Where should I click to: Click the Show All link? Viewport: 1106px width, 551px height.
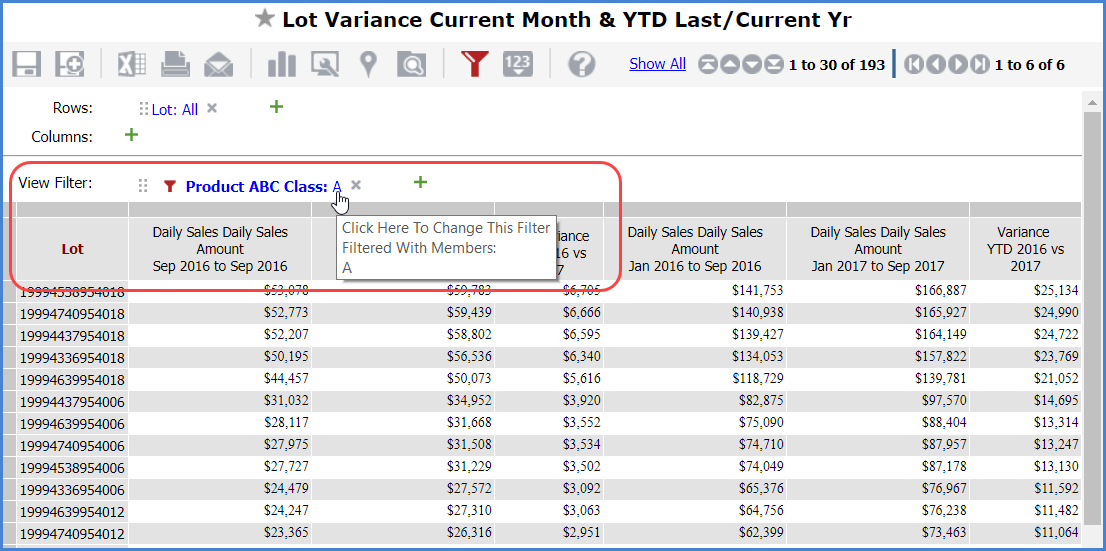[x=657, y=64]
